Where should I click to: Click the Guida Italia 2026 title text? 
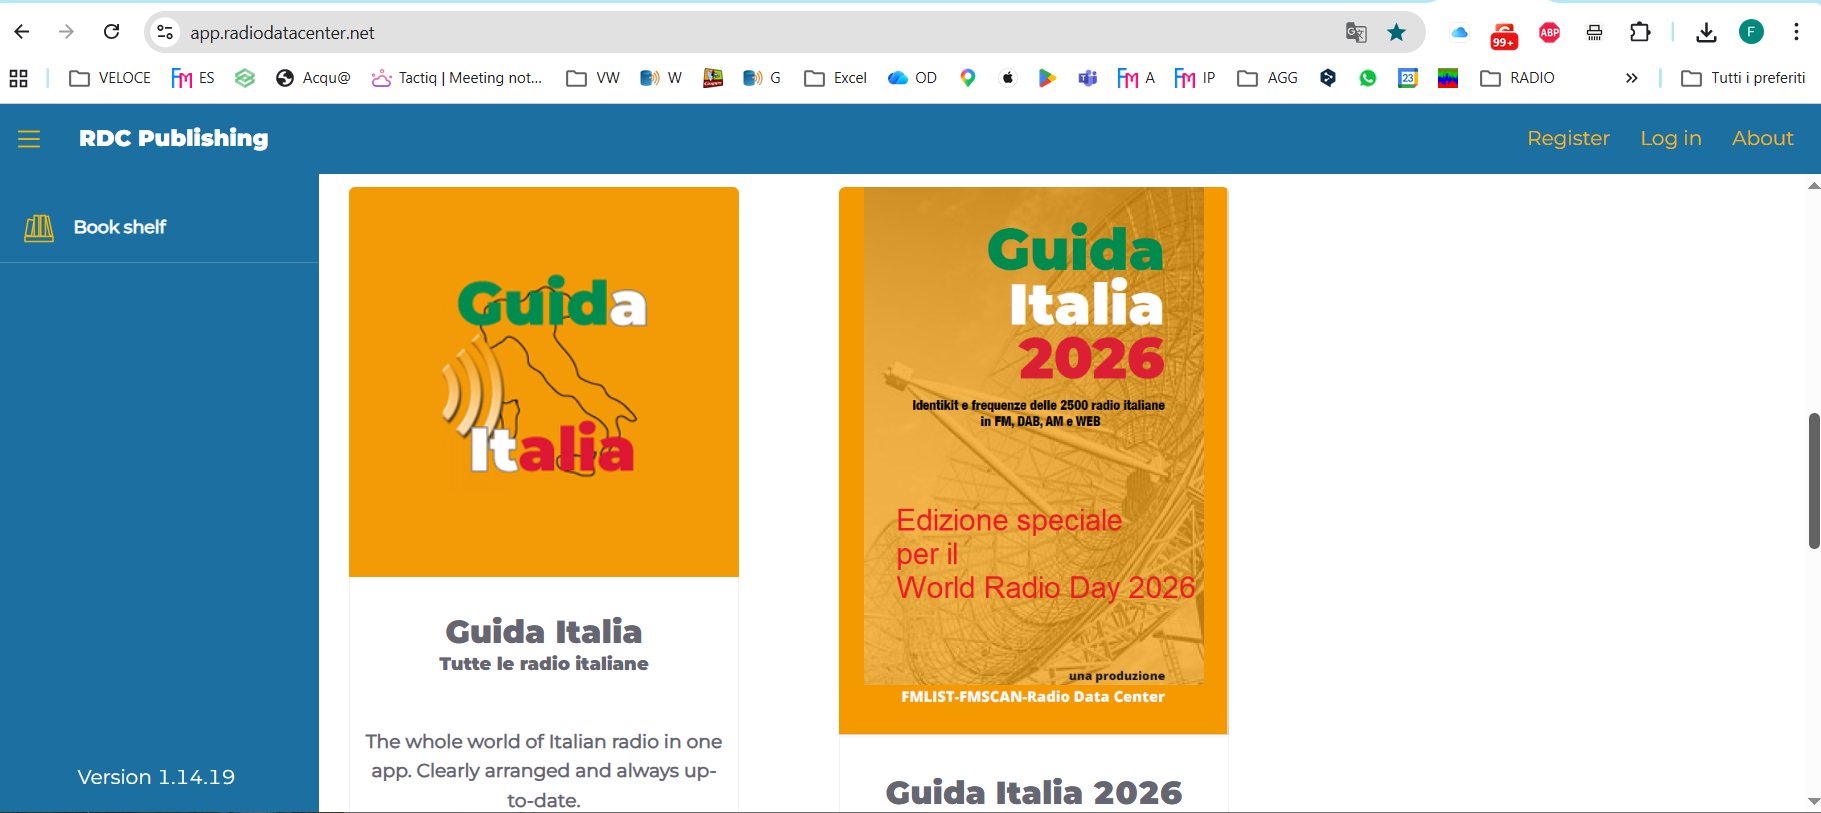[x=1034, y=793]
